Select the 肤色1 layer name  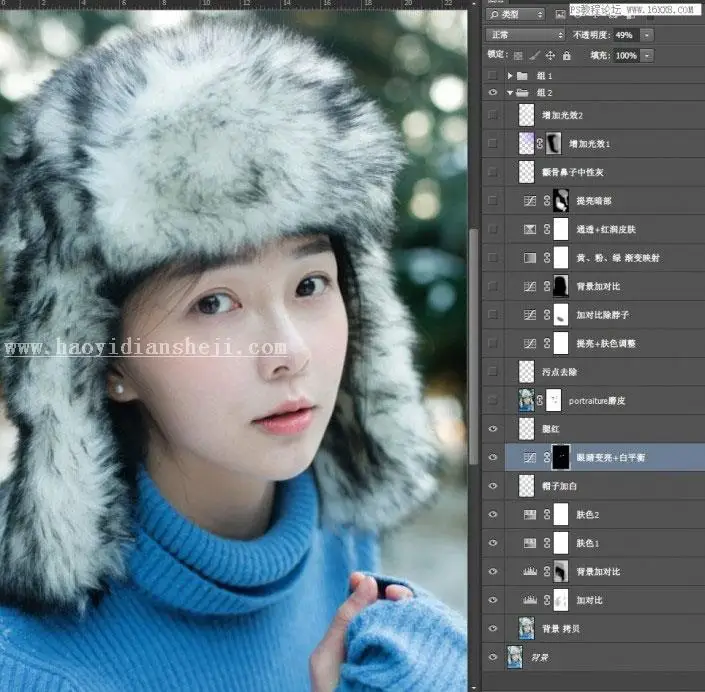pyautogui.click(x=587, y=543)
